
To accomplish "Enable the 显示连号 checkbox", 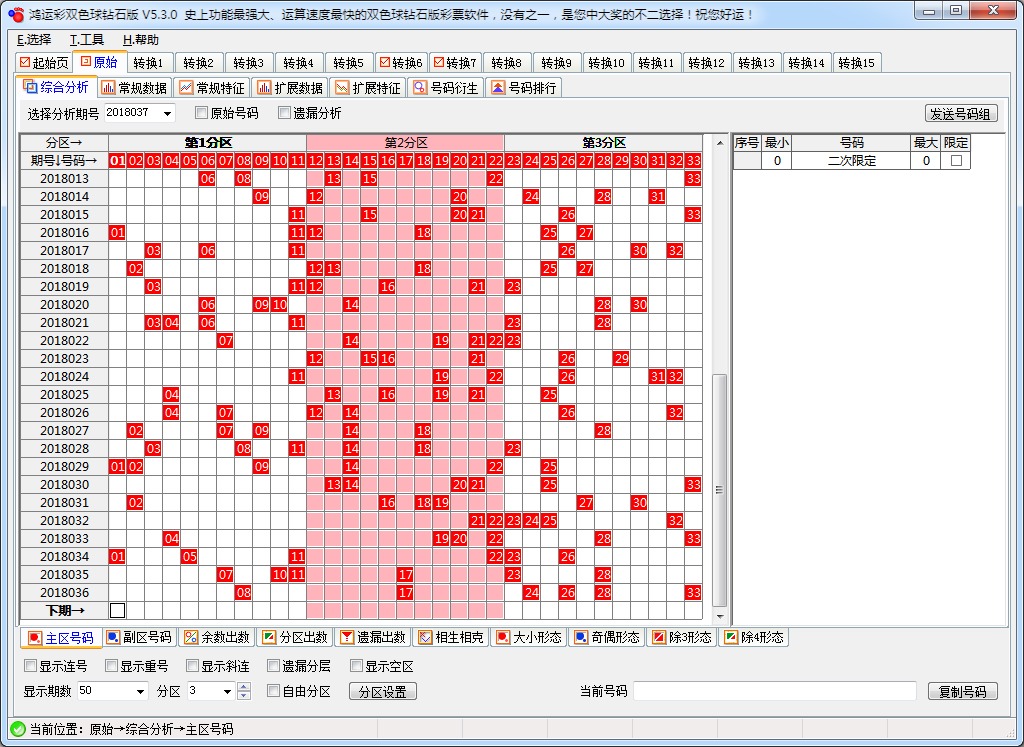I will (x=30, y=666).
